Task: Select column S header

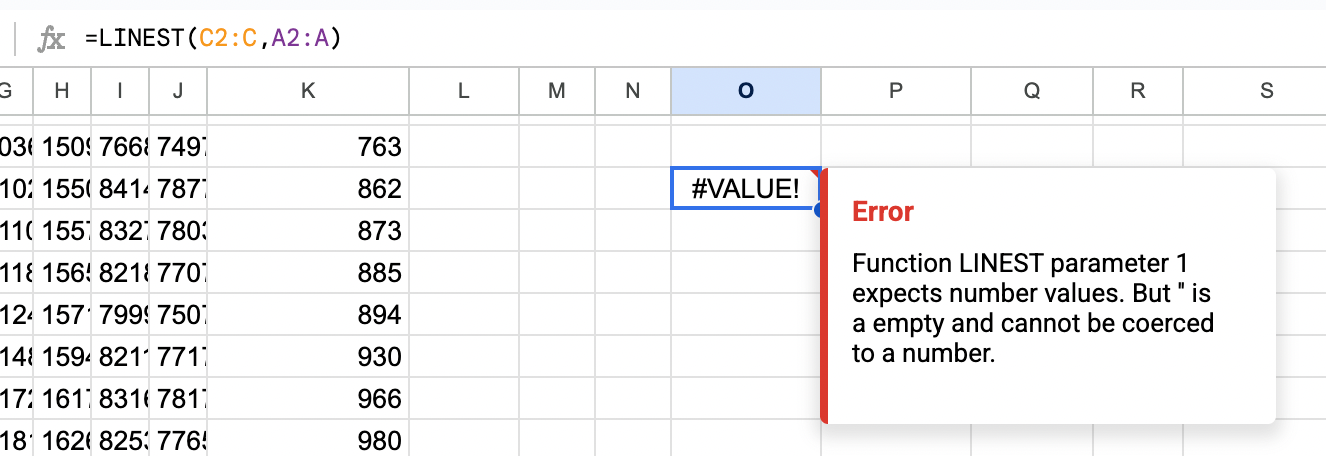Action: (x=1266, y=91)
